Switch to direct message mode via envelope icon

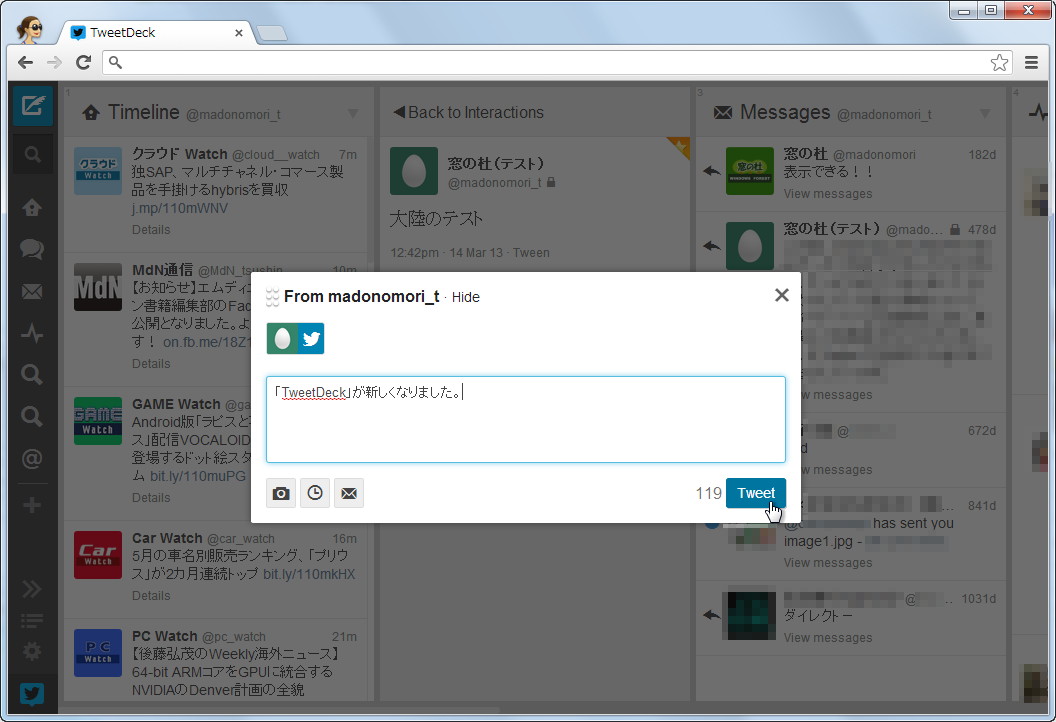[347, 493]
